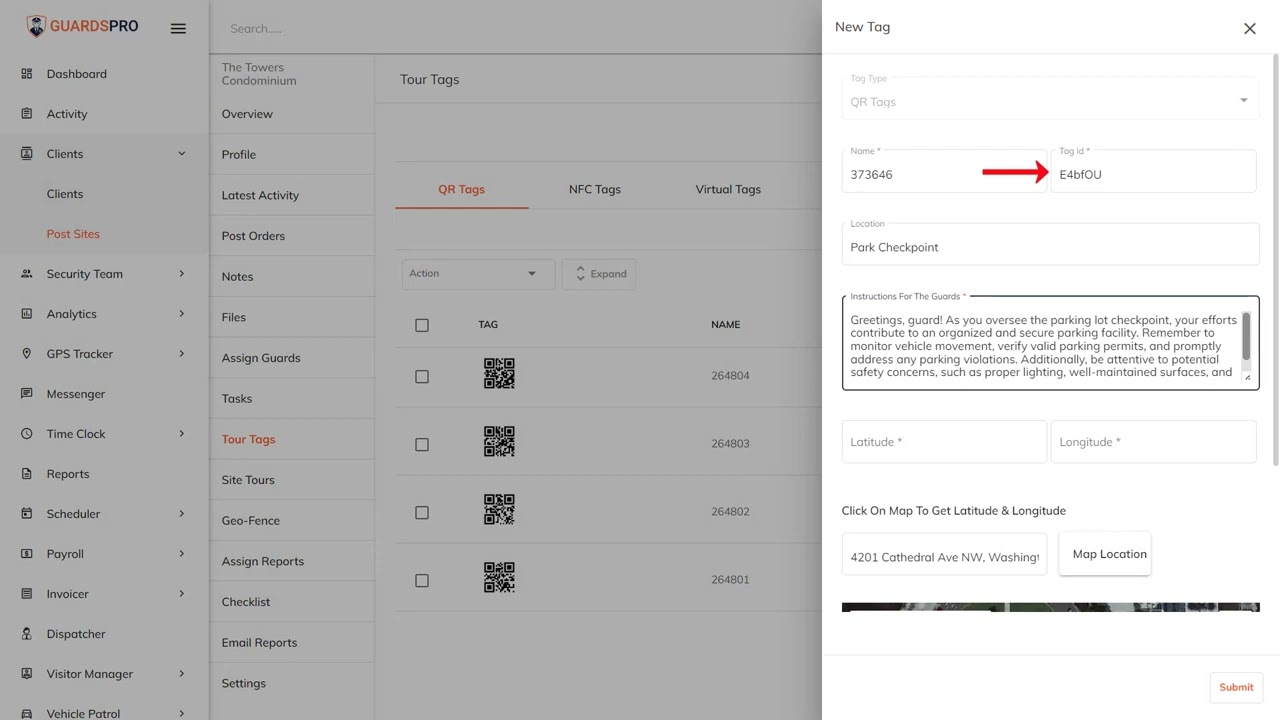Click the Longitude input field

point(1153,442)
